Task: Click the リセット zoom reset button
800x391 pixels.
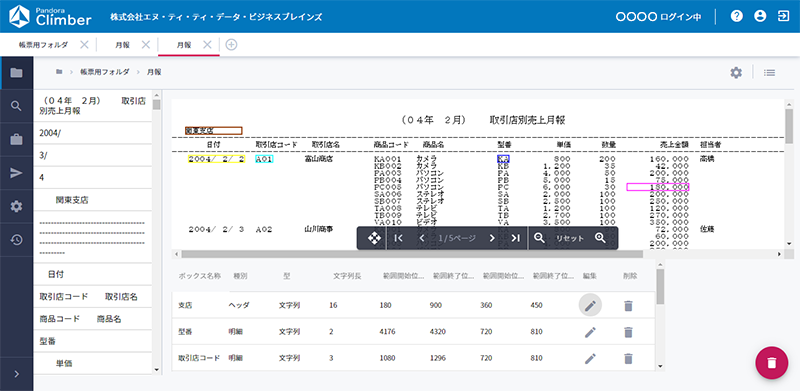Action: click(569, 238)
